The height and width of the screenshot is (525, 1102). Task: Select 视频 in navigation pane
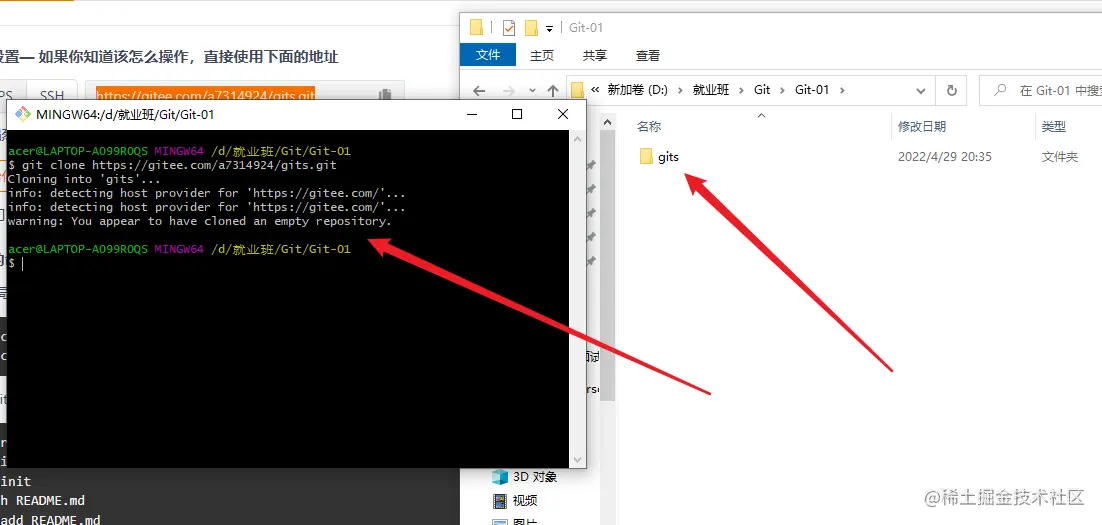(x=525, y=500)
